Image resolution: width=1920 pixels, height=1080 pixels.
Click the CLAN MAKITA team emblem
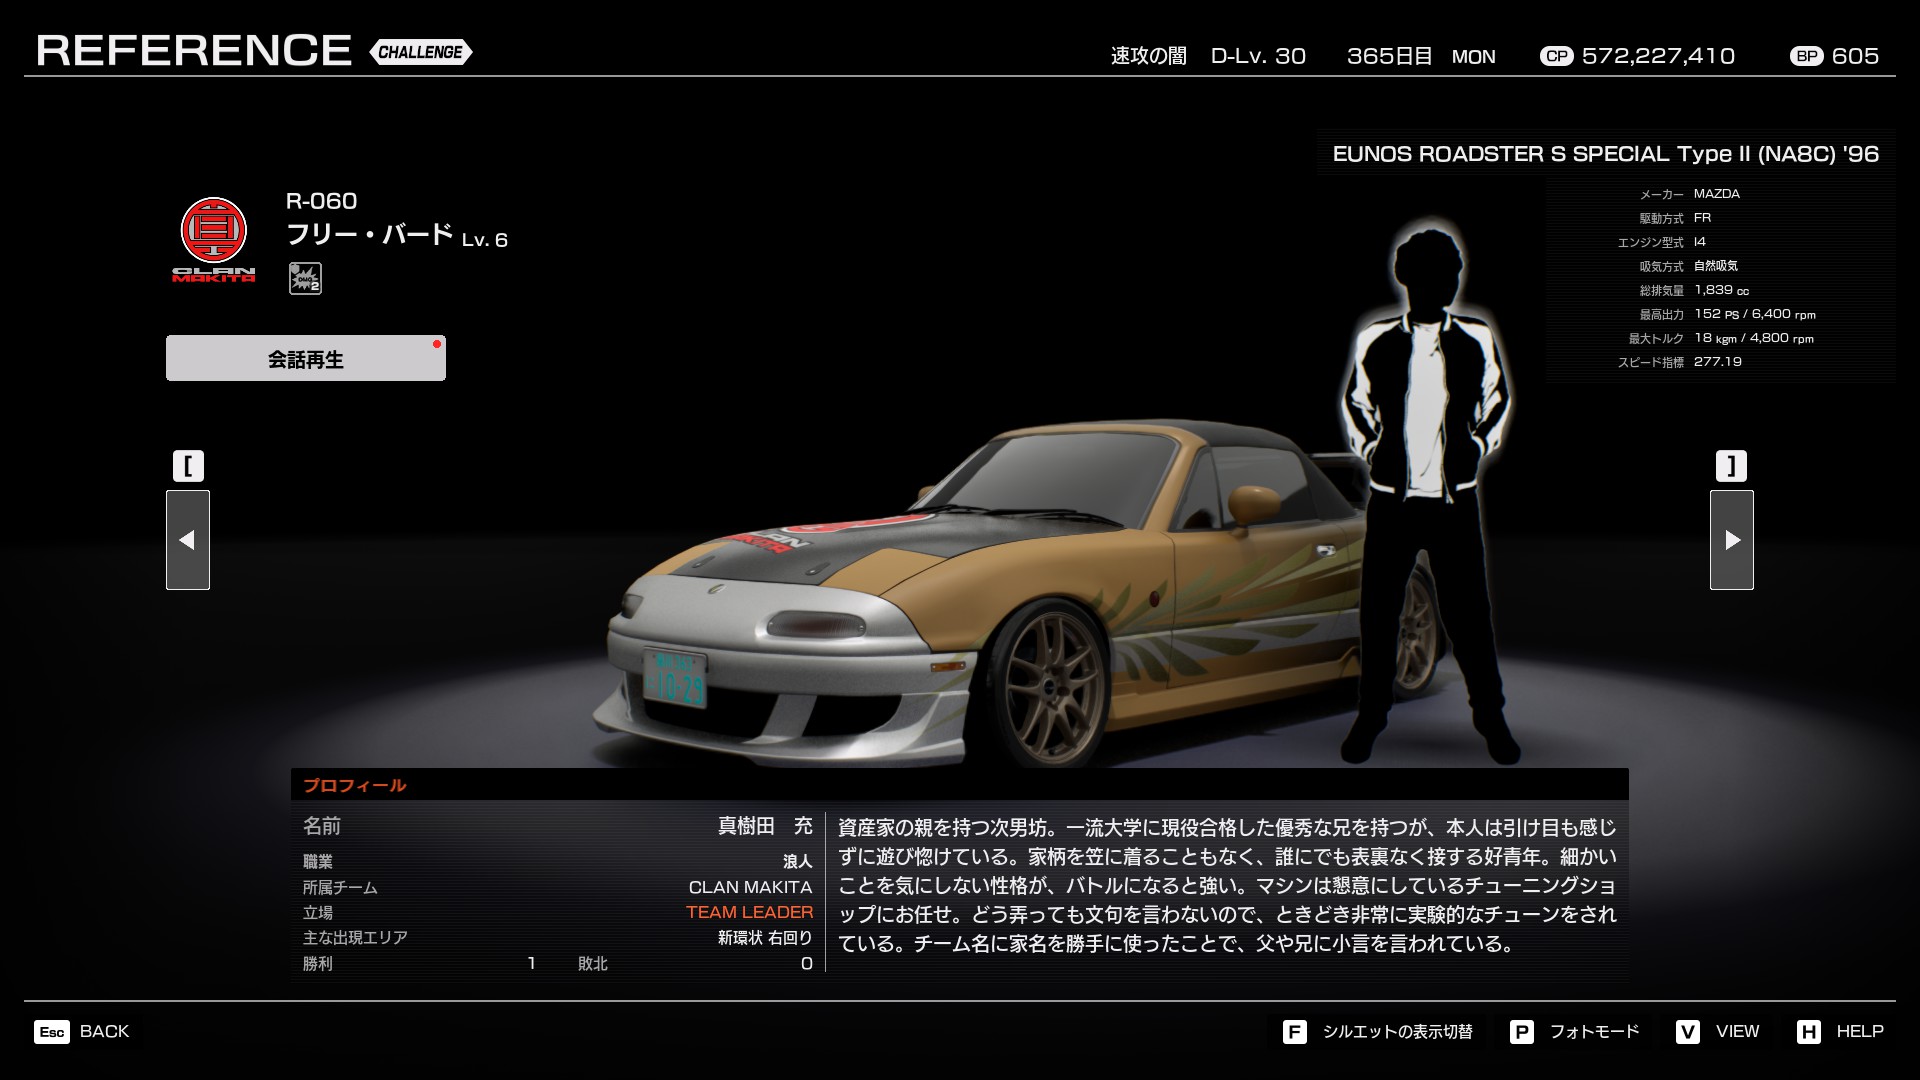pos(213,238)
